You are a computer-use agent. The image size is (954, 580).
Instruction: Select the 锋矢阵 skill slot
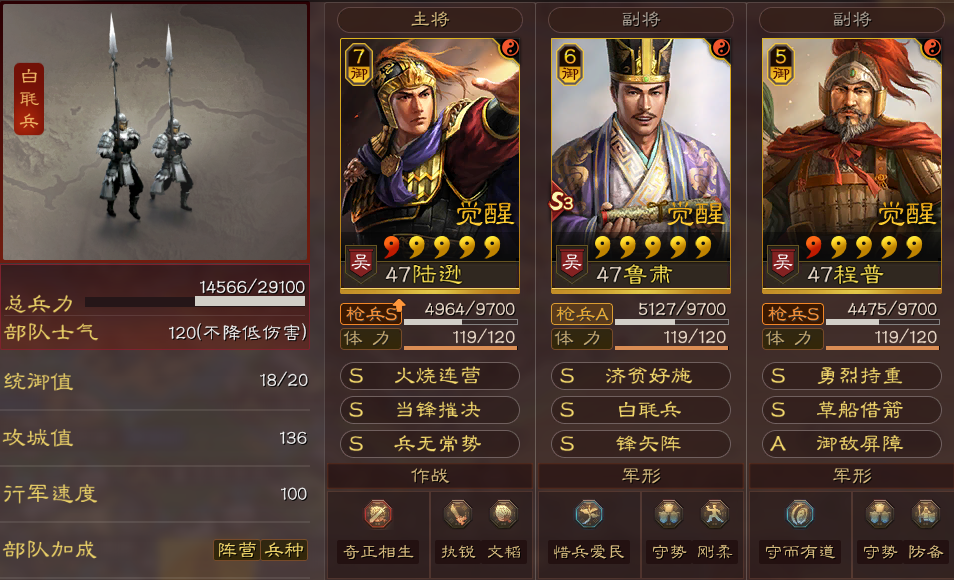pos(641,444)
